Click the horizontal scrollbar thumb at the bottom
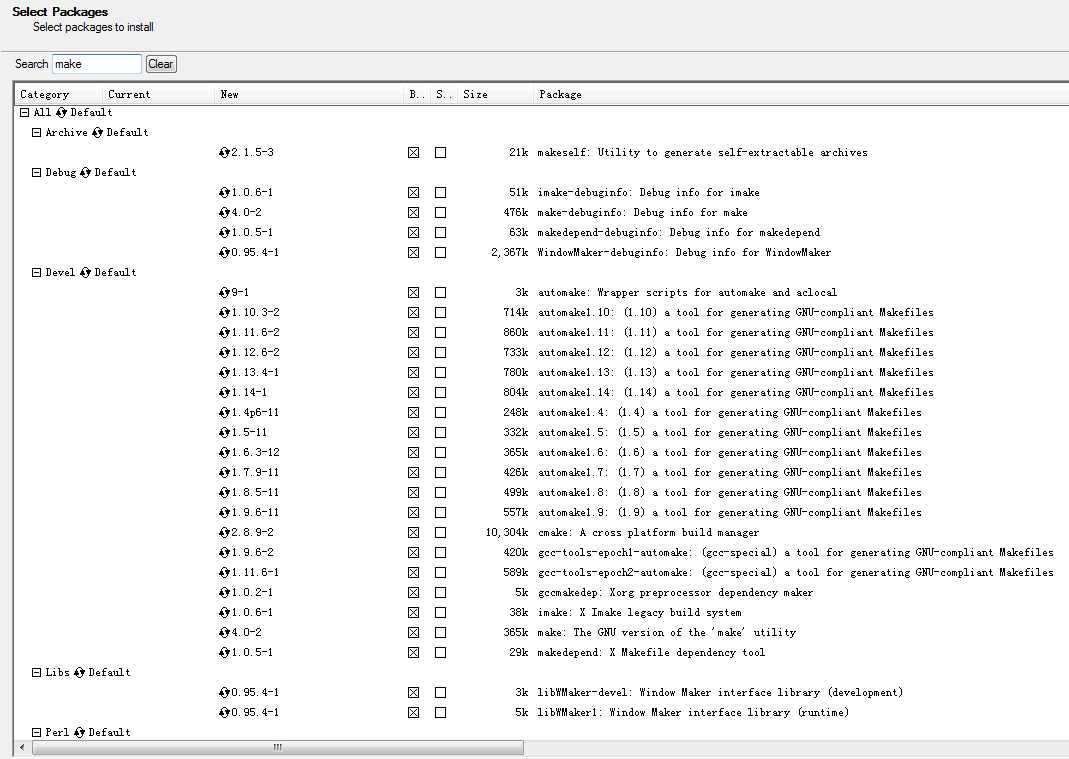The image size is (1069, 759). (x=277, y=747)
